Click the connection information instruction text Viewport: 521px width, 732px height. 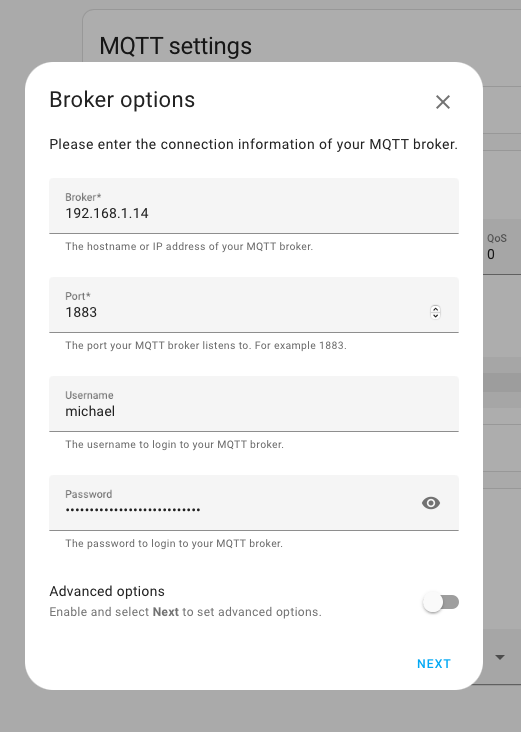253,144
